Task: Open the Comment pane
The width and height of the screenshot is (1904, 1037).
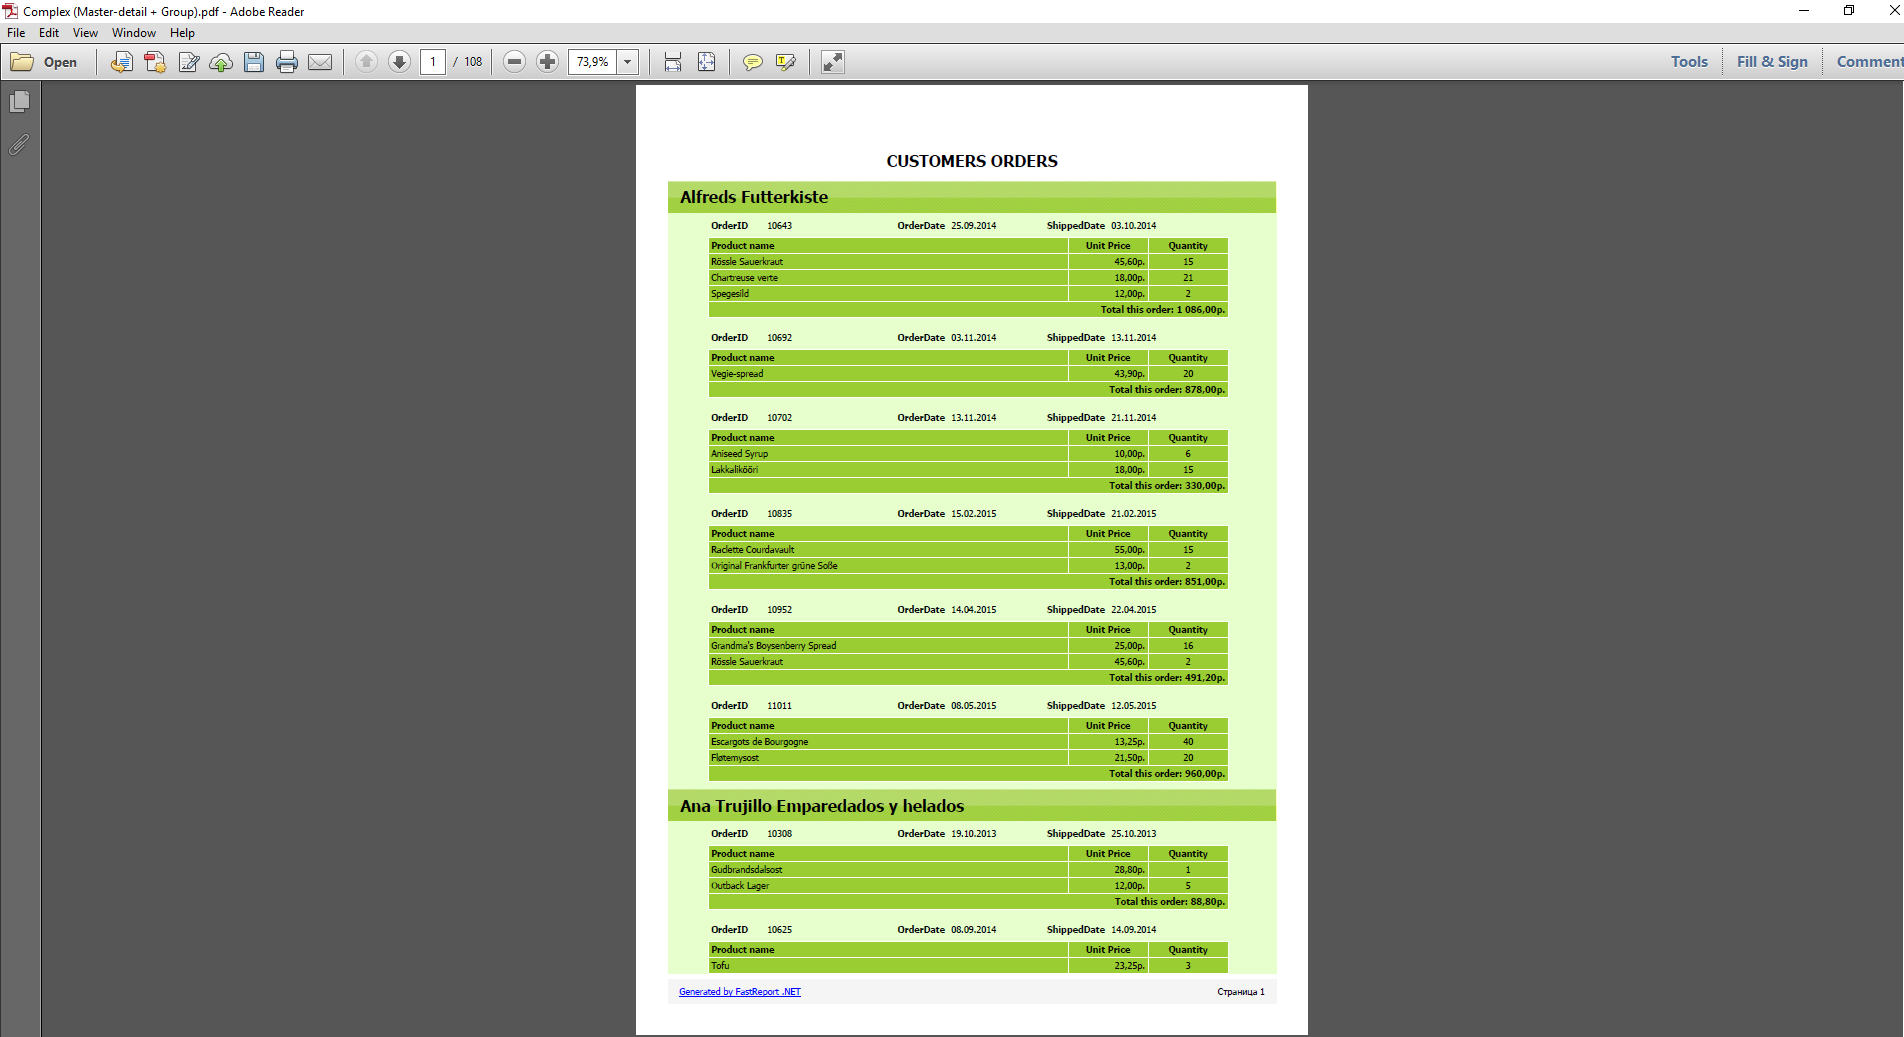Action: 1868,62
